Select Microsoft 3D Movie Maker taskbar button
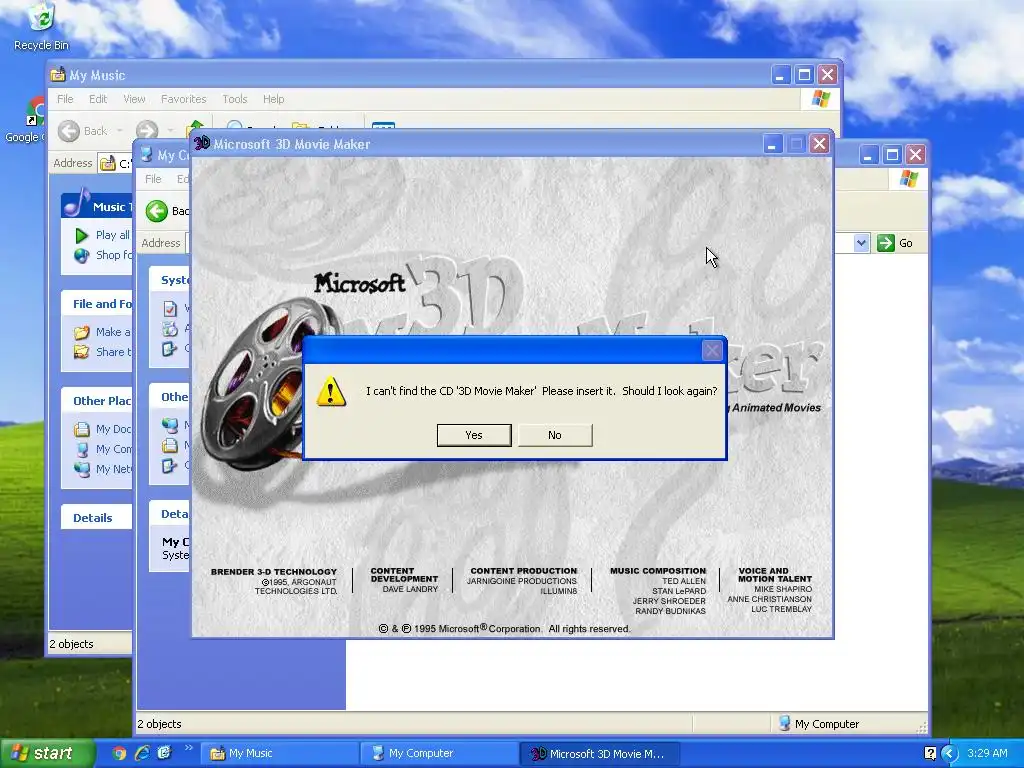 pos(600,754)
